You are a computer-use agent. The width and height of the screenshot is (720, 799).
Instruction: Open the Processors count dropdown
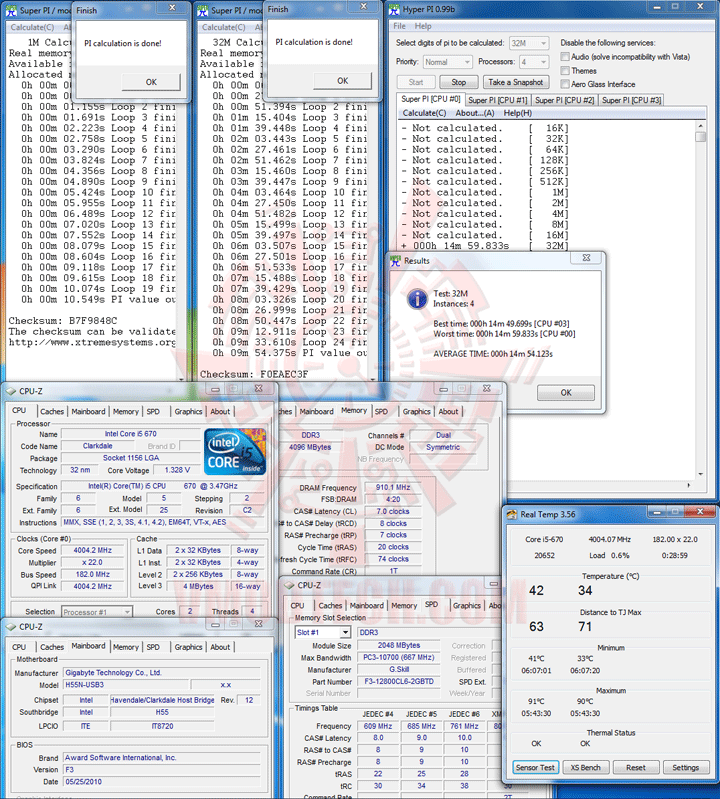click(x=534, y=62)
